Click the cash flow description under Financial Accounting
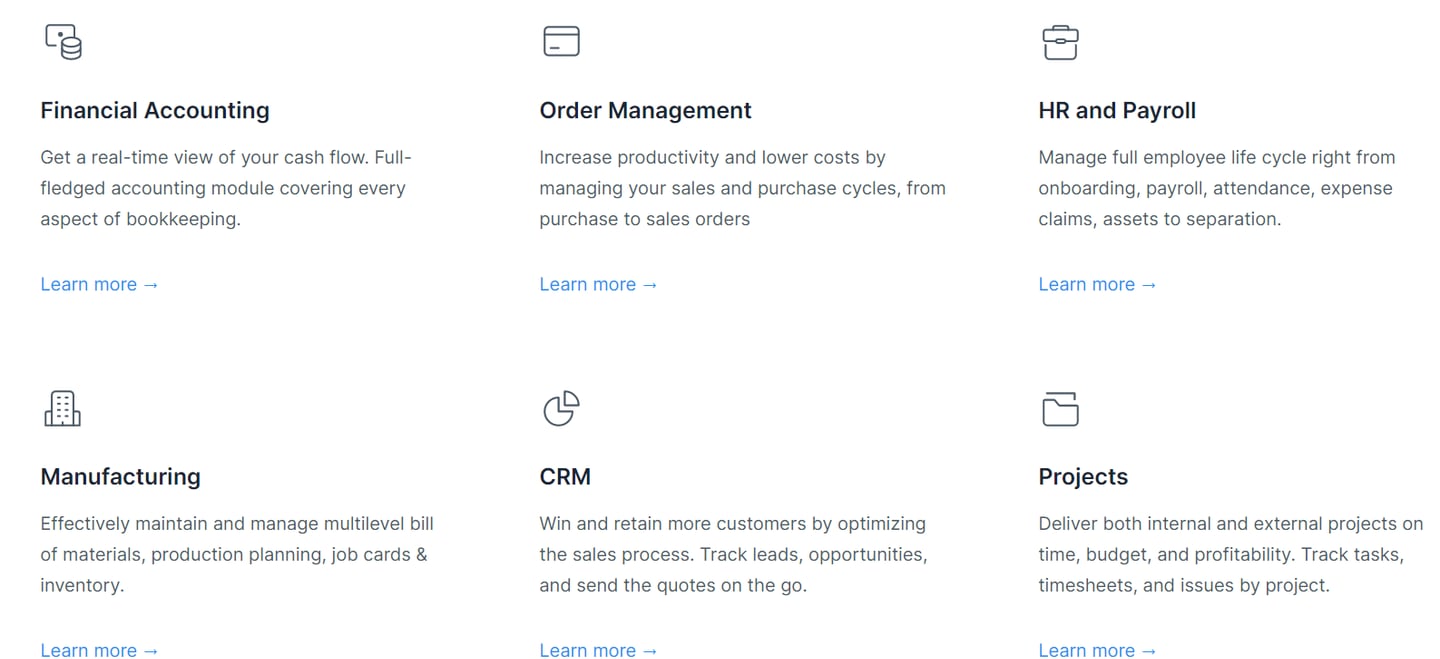Screen dimensions: 1440x659 click(x=226, y=188)
